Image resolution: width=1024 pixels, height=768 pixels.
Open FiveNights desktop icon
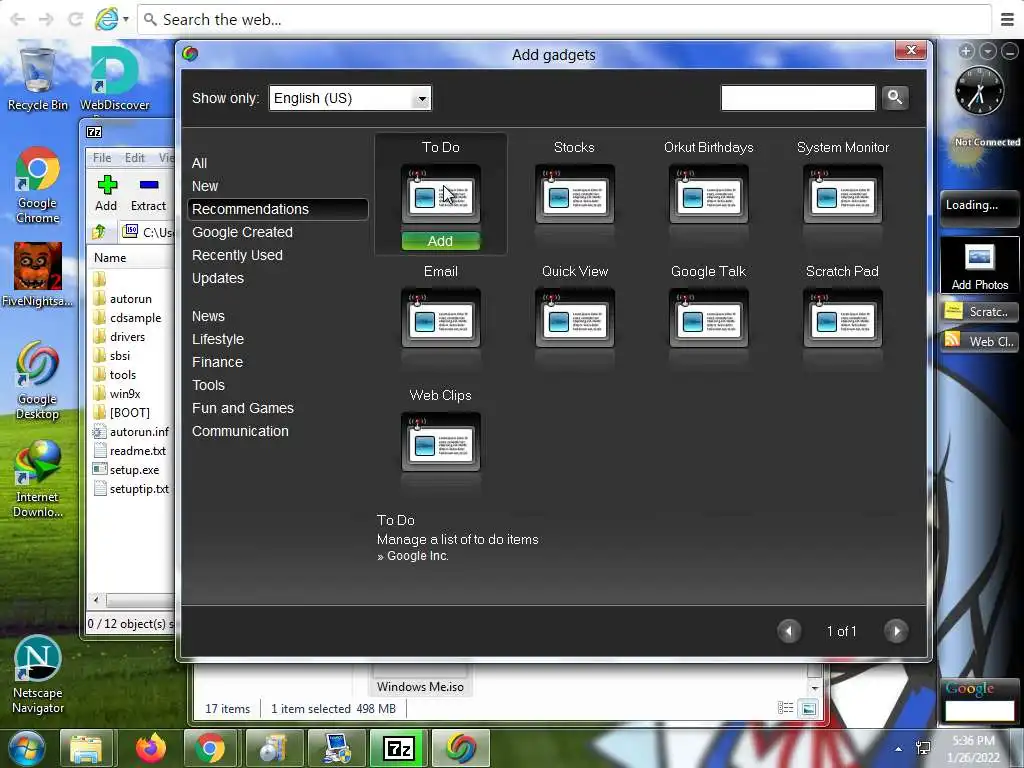(x=37, y=274)
